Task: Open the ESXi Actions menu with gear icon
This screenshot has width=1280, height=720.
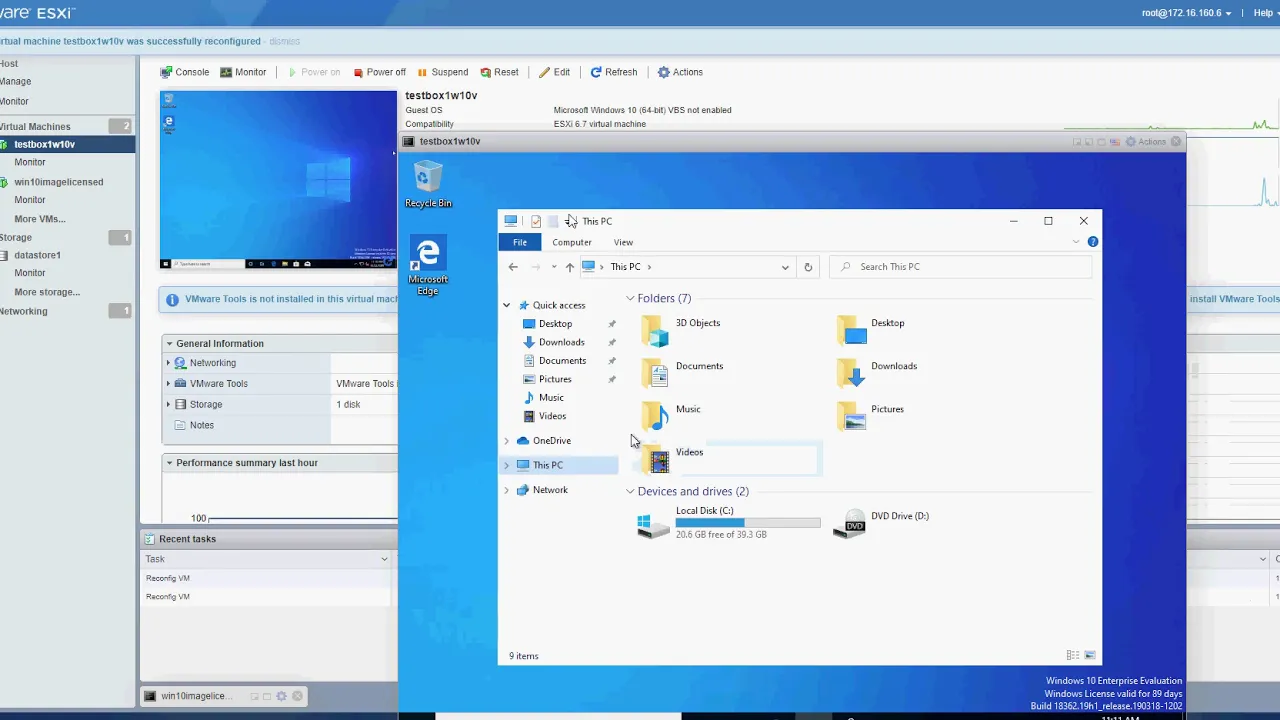Action: pyautogui.click(x=680, y=72)
